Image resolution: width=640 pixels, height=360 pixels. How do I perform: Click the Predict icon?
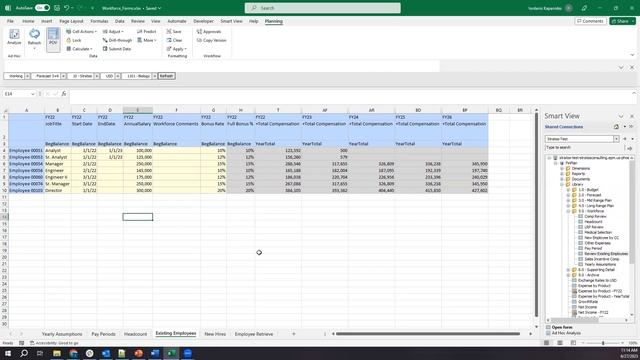coord(147,31)
